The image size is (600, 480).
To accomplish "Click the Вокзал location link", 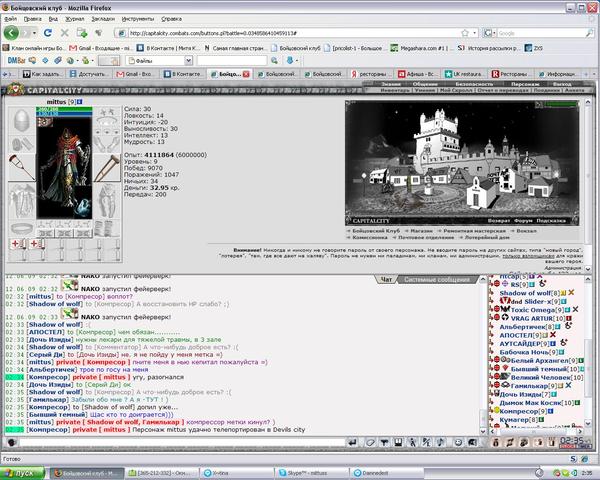I will [x=527, y=231].
